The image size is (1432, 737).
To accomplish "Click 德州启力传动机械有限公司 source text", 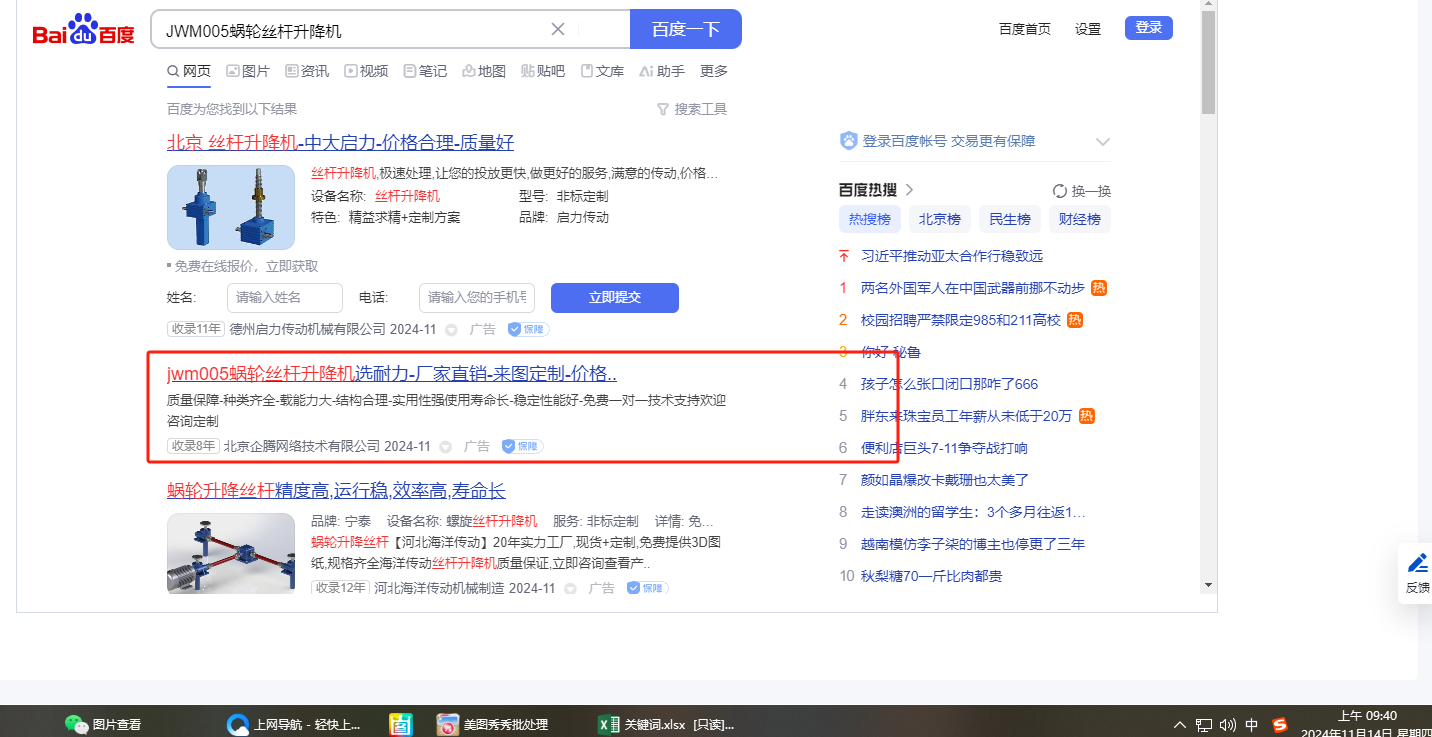I will 307,329.
